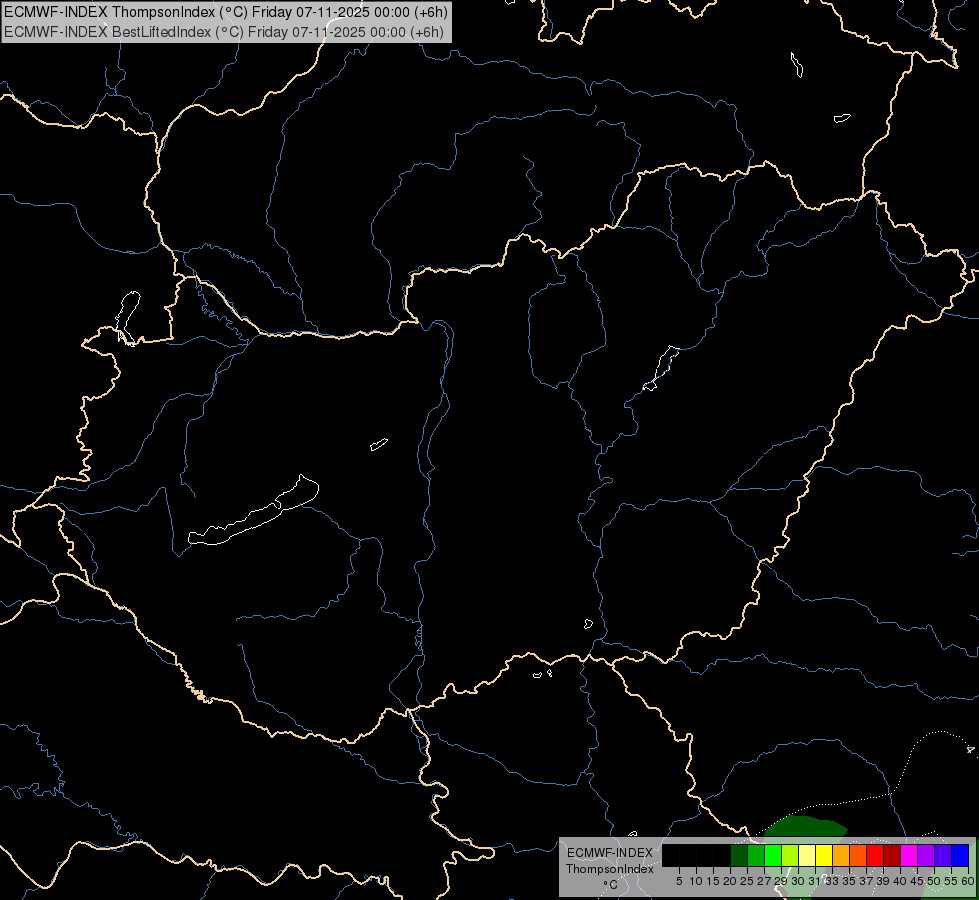The width and height of the screenshot is (979, 900).
Task: Click the legend tick value "60"
Action: (x=968, y=881)
